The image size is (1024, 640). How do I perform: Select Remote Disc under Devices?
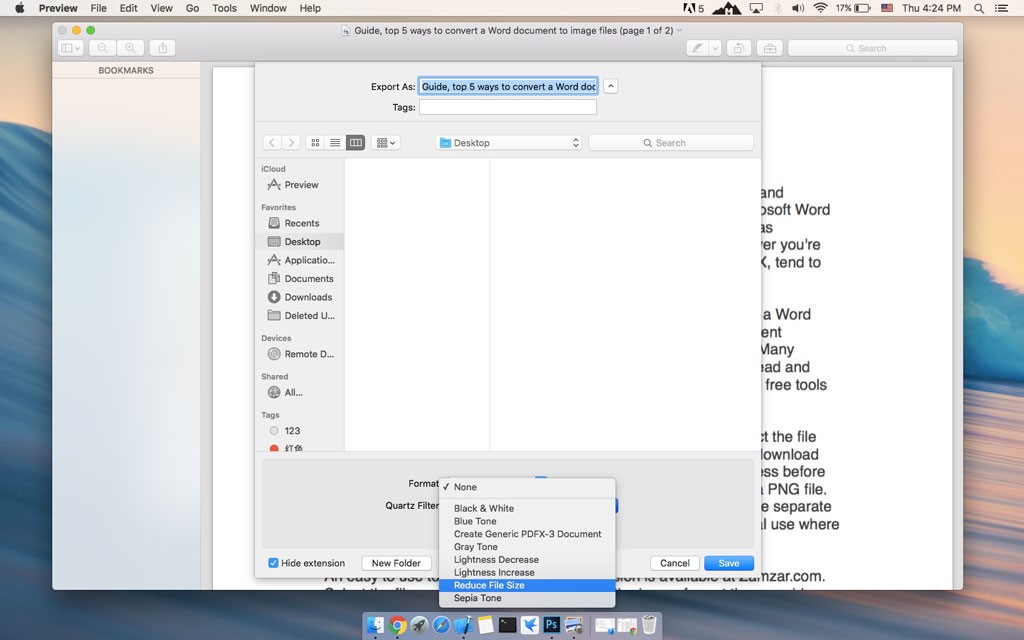click(299, 354)
